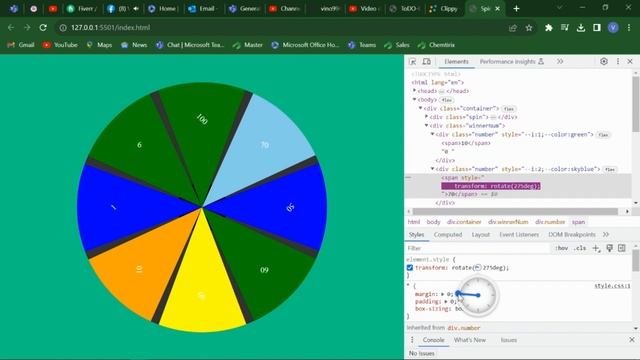Image resolution: width=640 pixels, height=360 pixels.
Task: Go forward in the browser
Action: pyautogui.click(x=27, y=27)
